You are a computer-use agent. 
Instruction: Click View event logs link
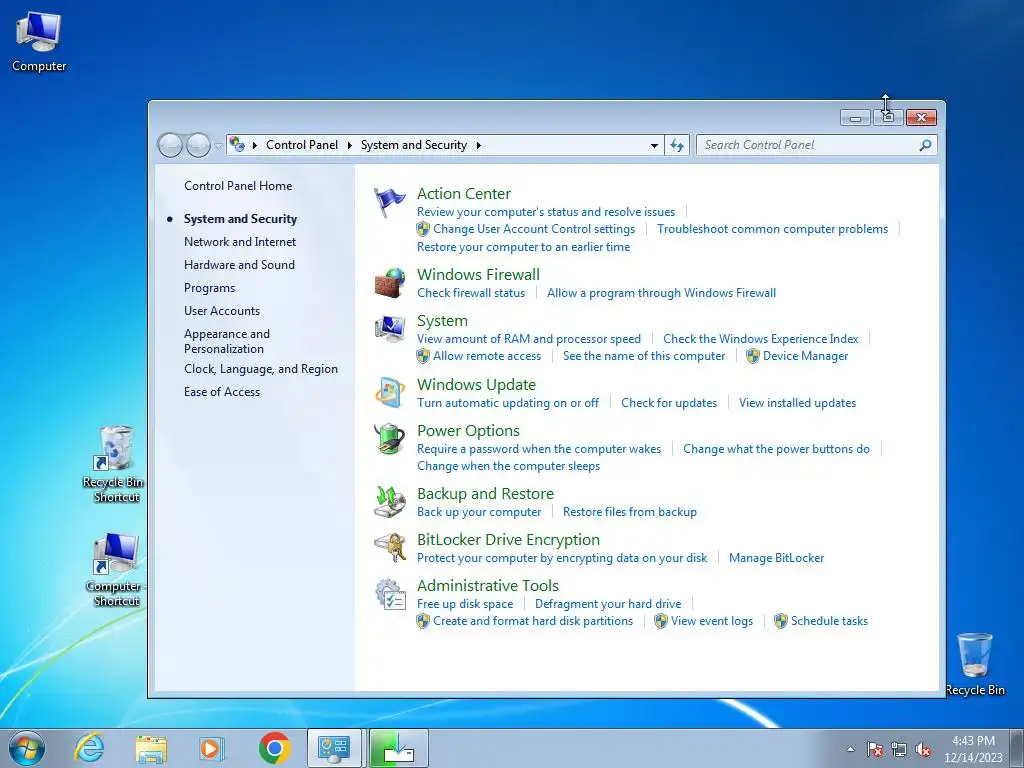[x=712, y=621]
